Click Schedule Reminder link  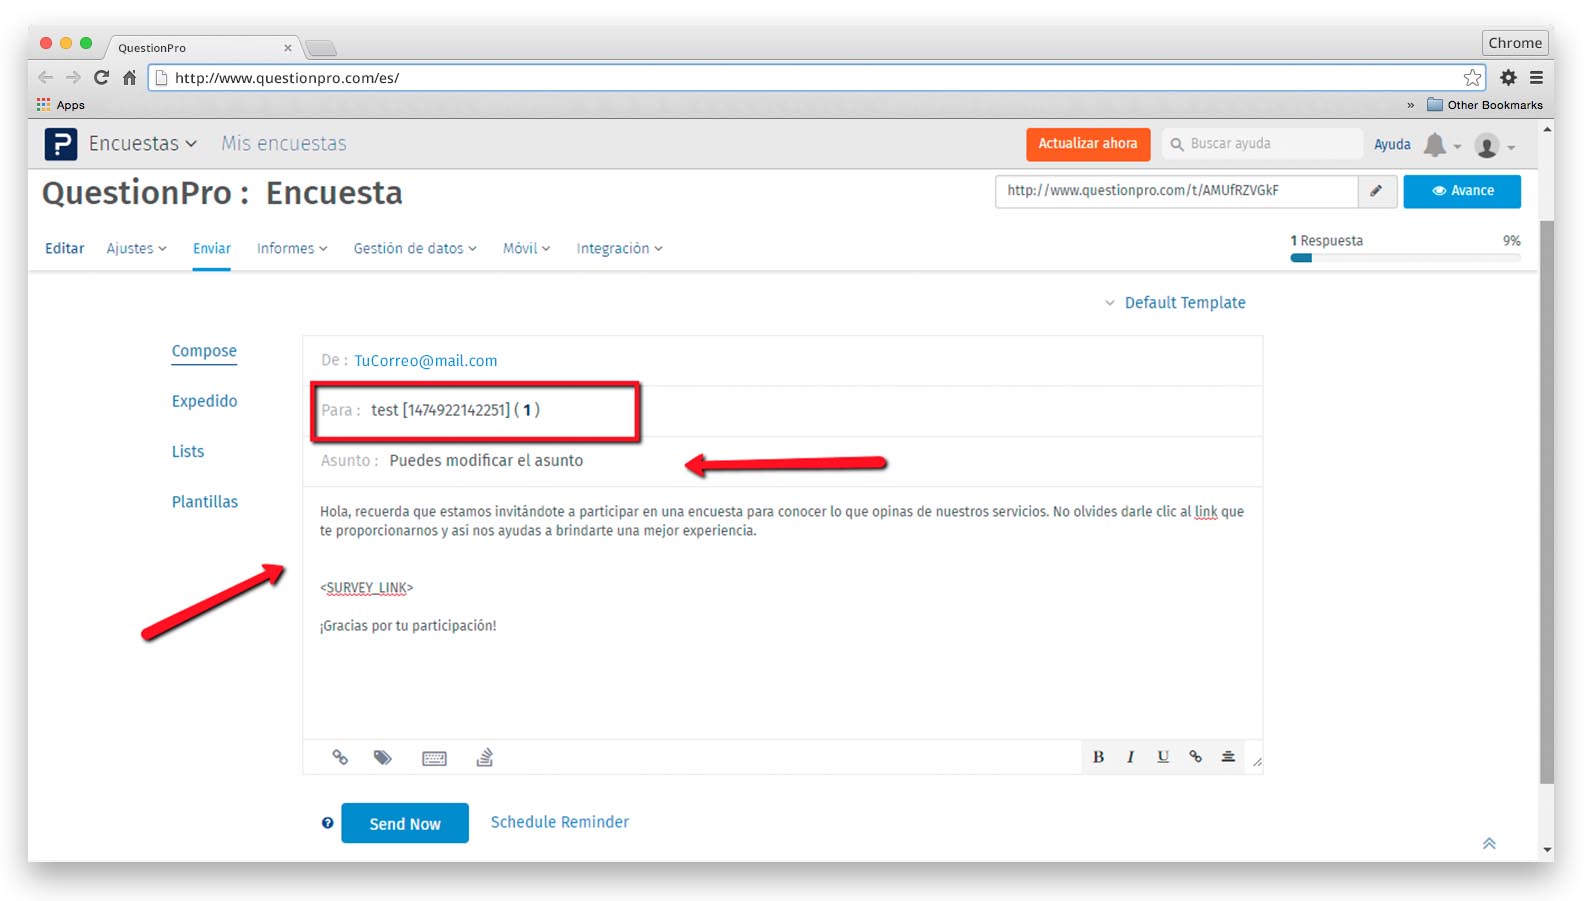(x=560, y=822)
